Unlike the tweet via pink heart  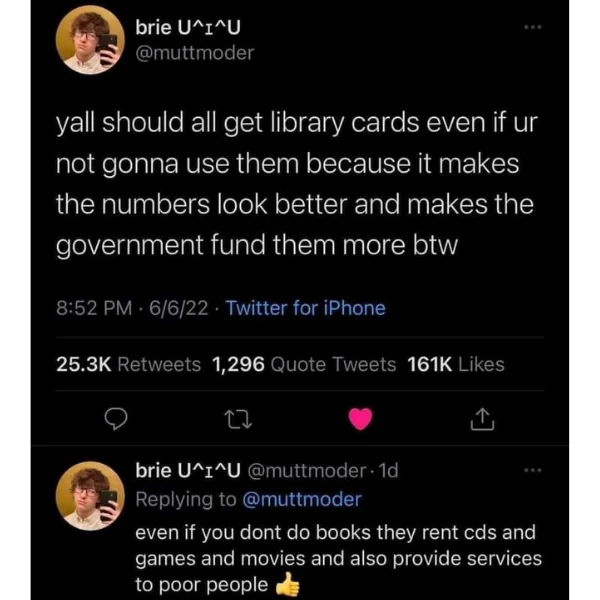pyautogui.click(x=360, y=419)
